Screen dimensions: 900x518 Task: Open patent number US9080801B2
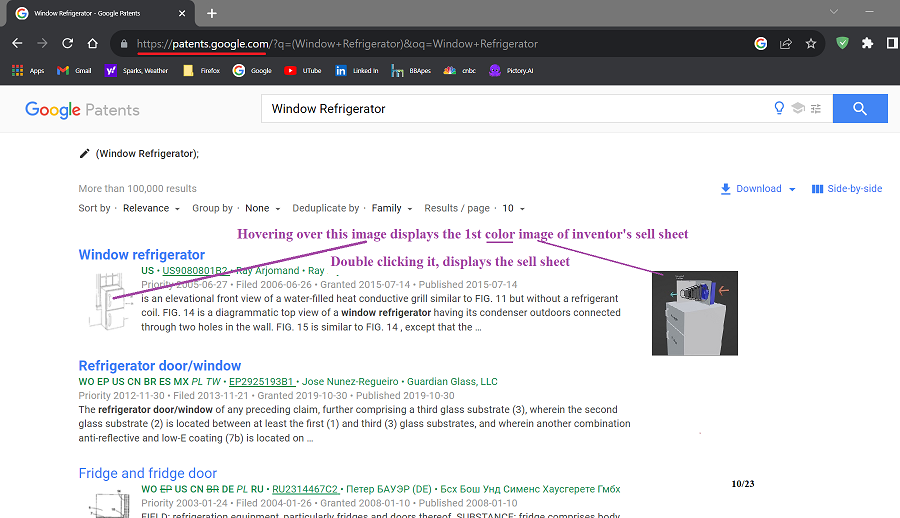[195, 270]
